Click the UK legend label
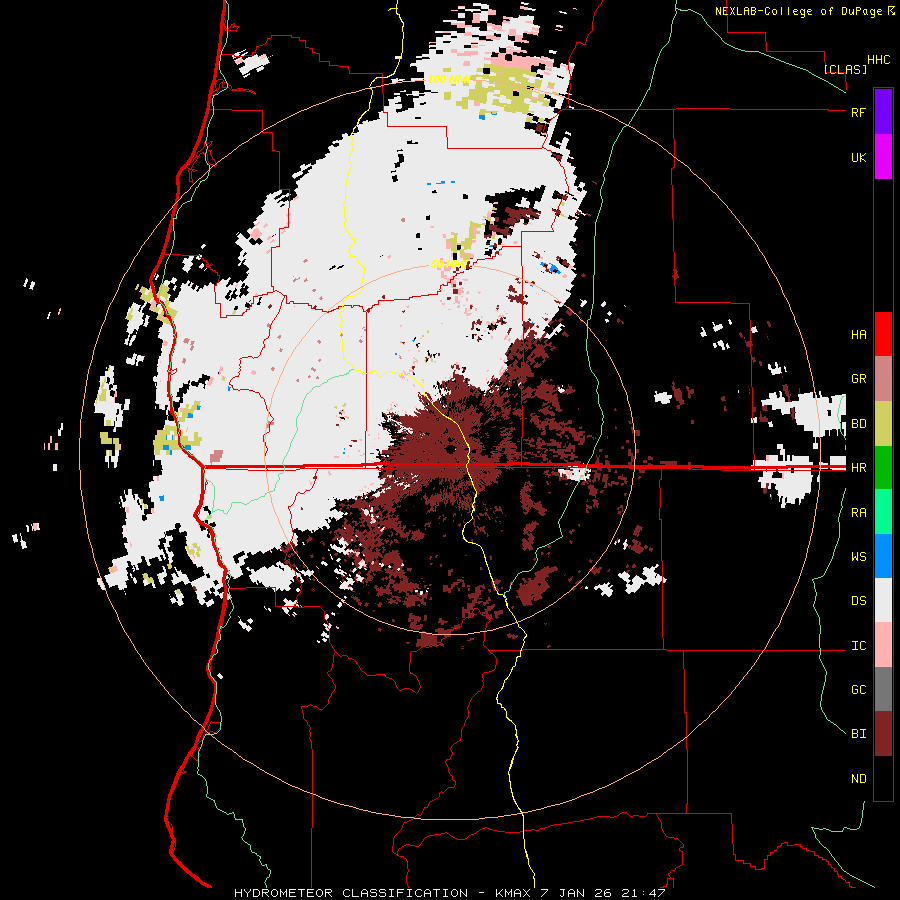 coord(858,157)
